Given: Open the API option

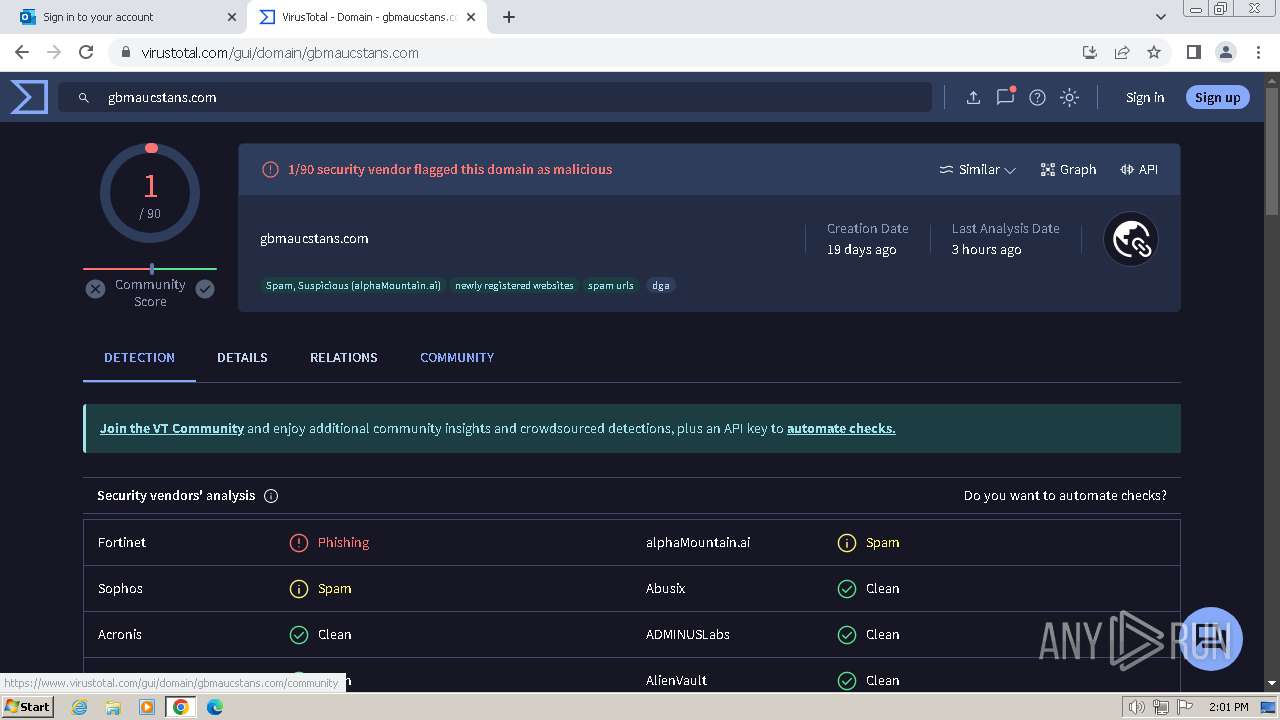Looking at the screenshot, I should point(1138,170).
